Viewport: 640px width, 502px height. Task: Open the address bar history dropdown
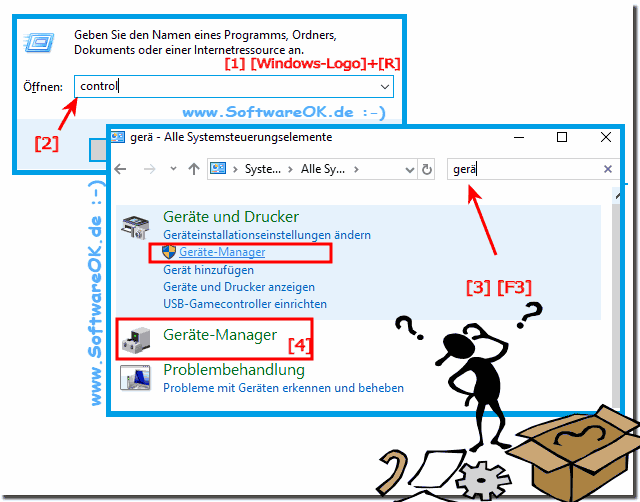(409, 169)
